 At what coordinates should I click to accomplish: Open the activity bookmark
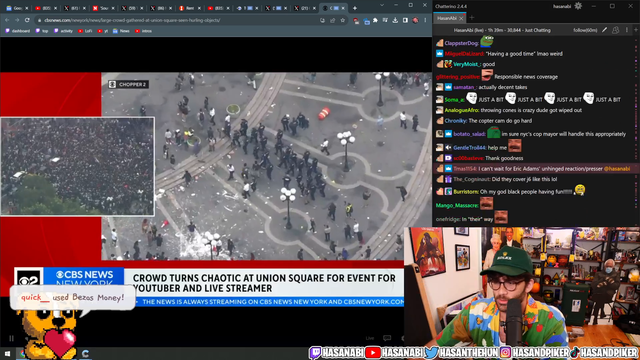pos(63,31)
